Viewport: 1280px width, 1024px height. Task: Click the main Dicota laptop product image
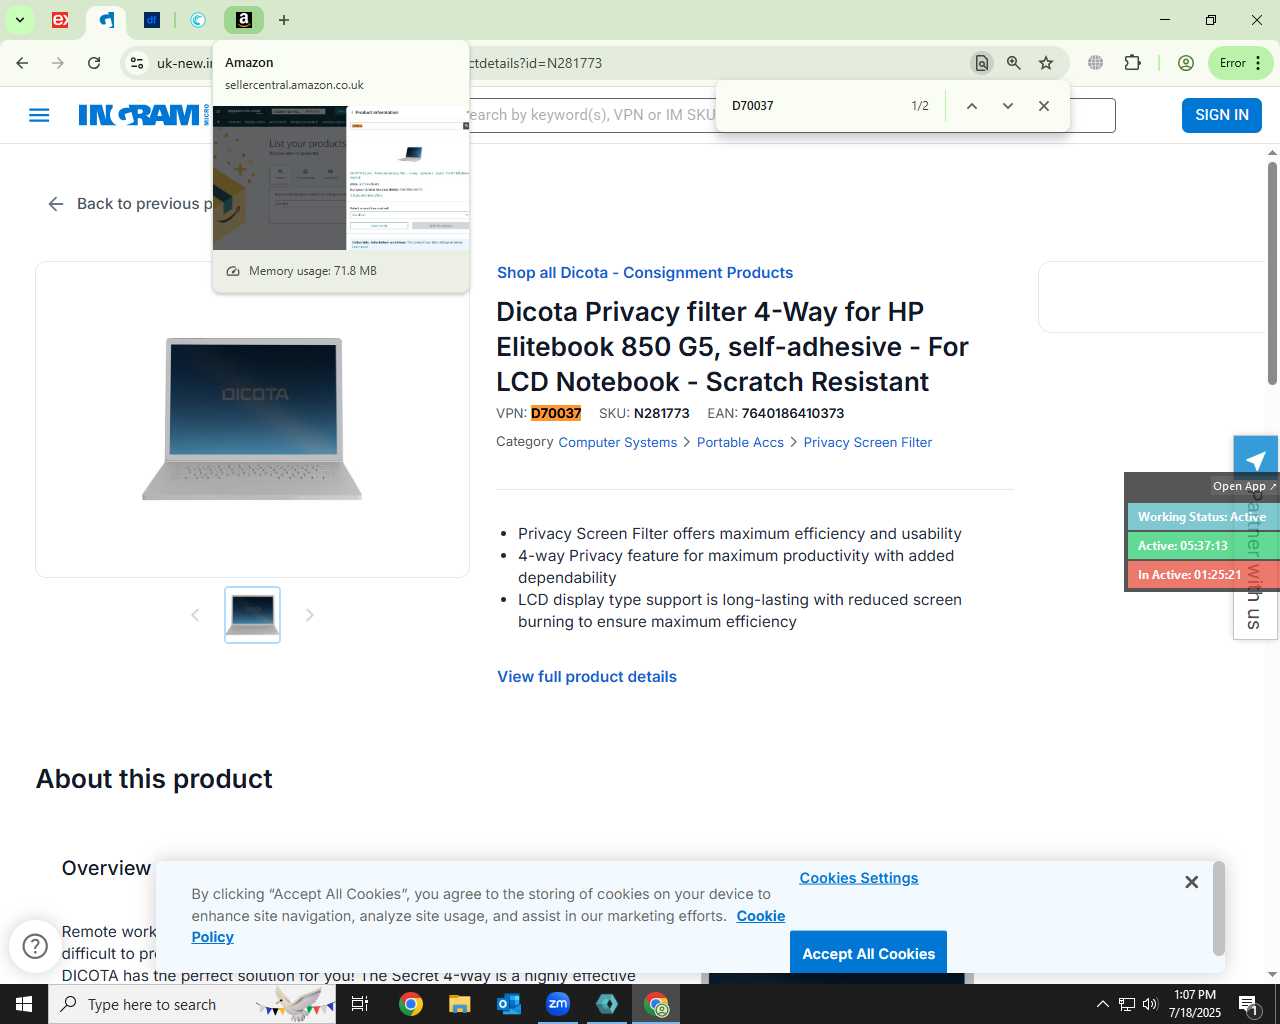[252, 419]
